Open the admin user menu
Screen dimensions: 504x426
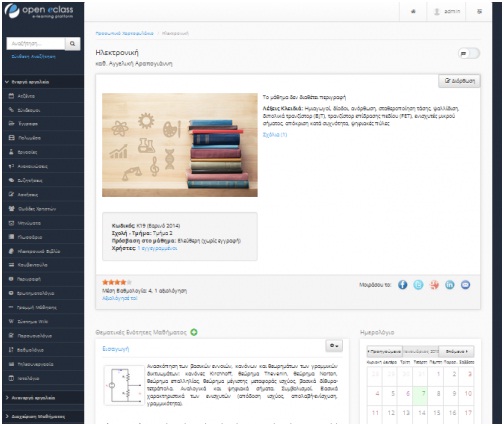(x=447, y=12)
